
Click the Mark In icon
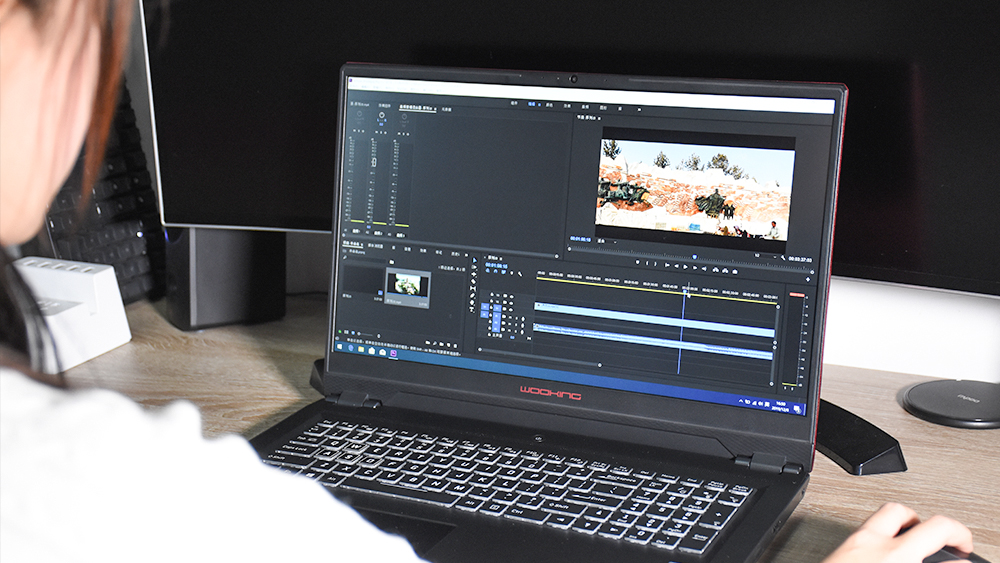click(x=647, y=263)
